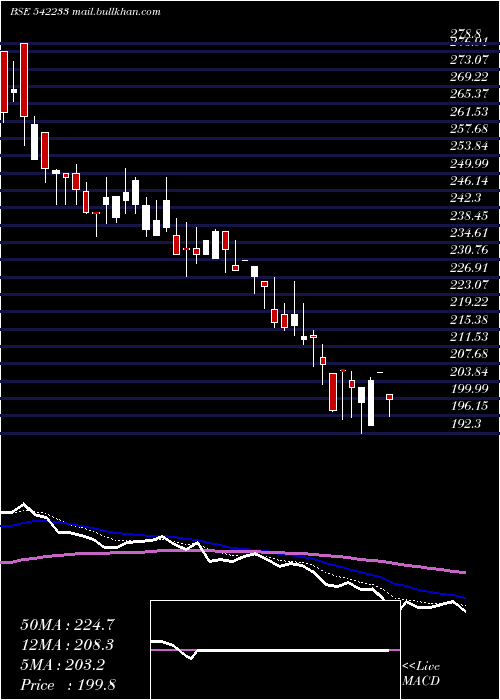
Task: Select the 199.99 price label
Action: pyautogui.click(x=469, y=388)
